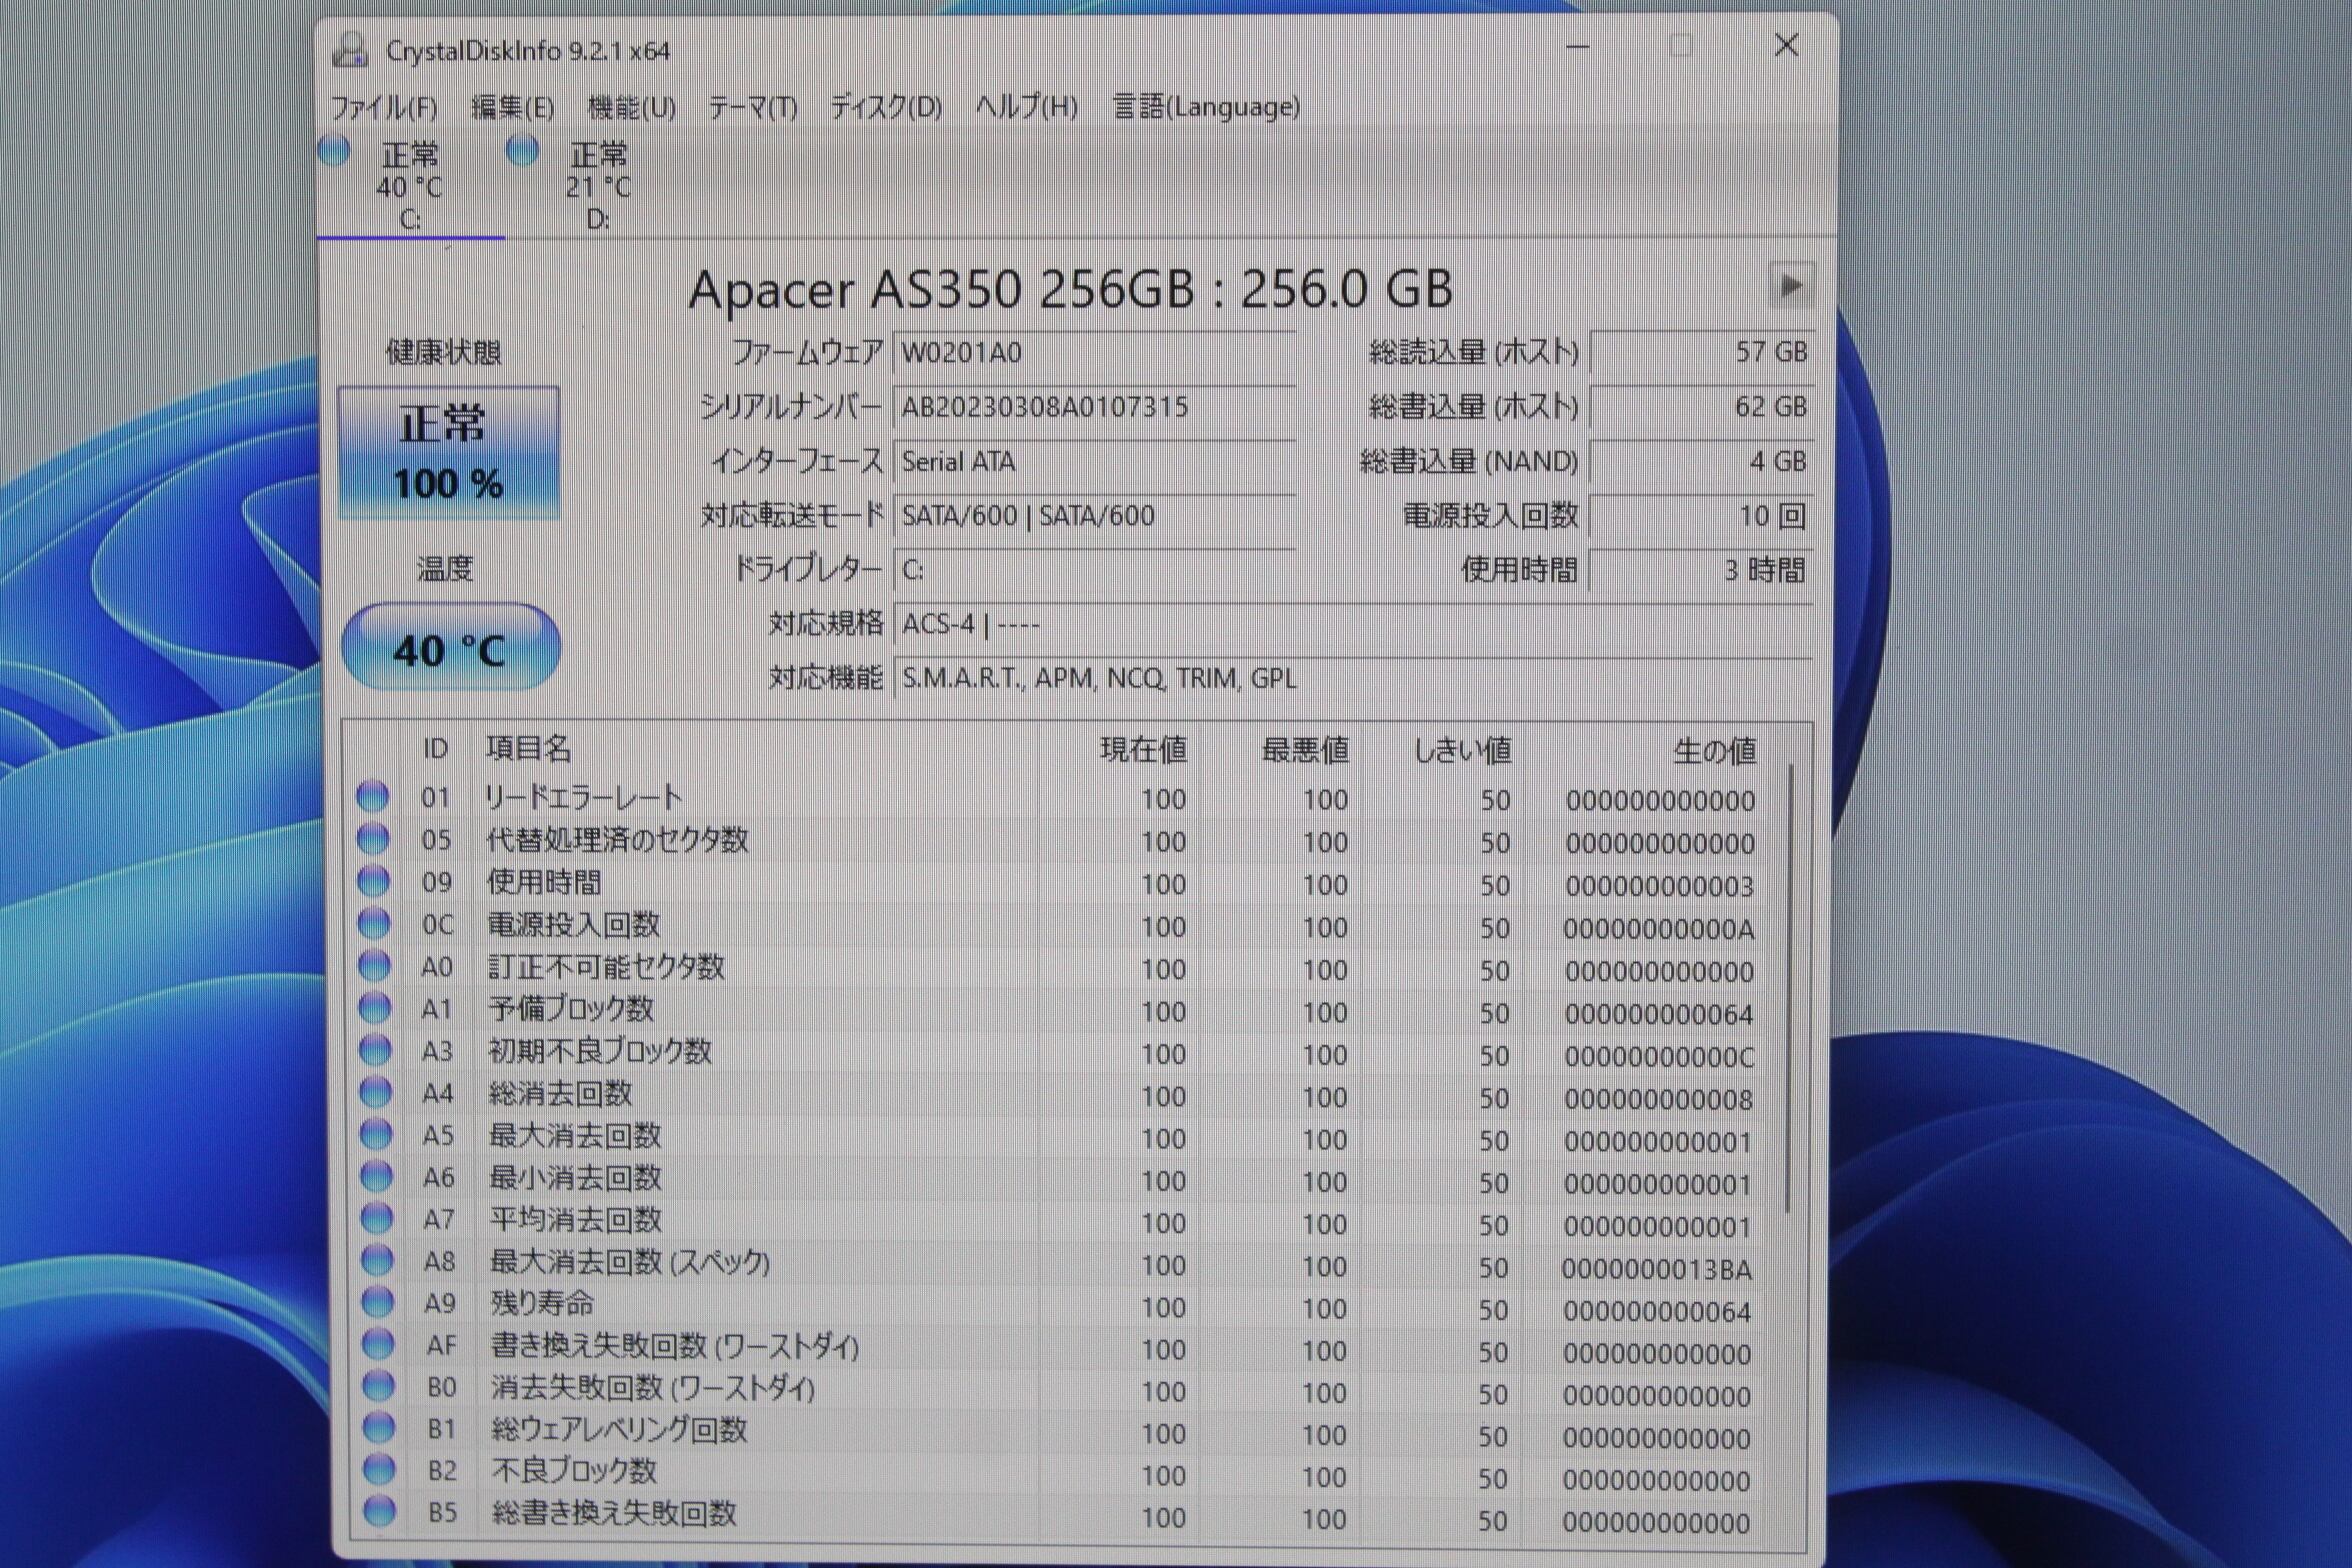
Task: Click the status circle for ID AF row
Action: click(x=378, y=1344)
